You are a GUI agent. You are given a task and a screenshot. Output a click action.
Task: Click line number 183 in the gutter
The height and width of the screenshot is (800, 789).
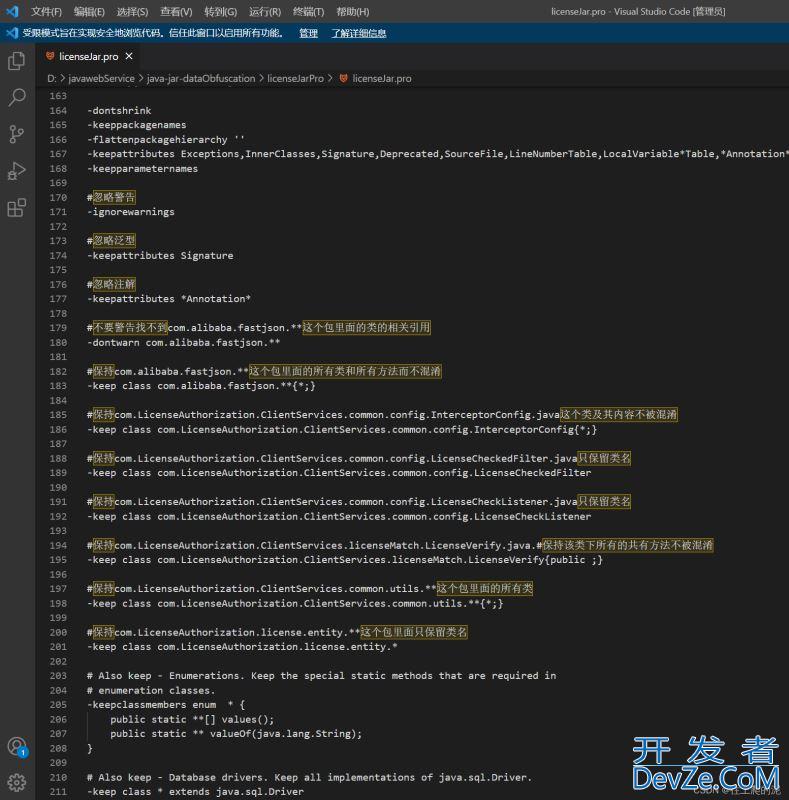coord(58,386)
